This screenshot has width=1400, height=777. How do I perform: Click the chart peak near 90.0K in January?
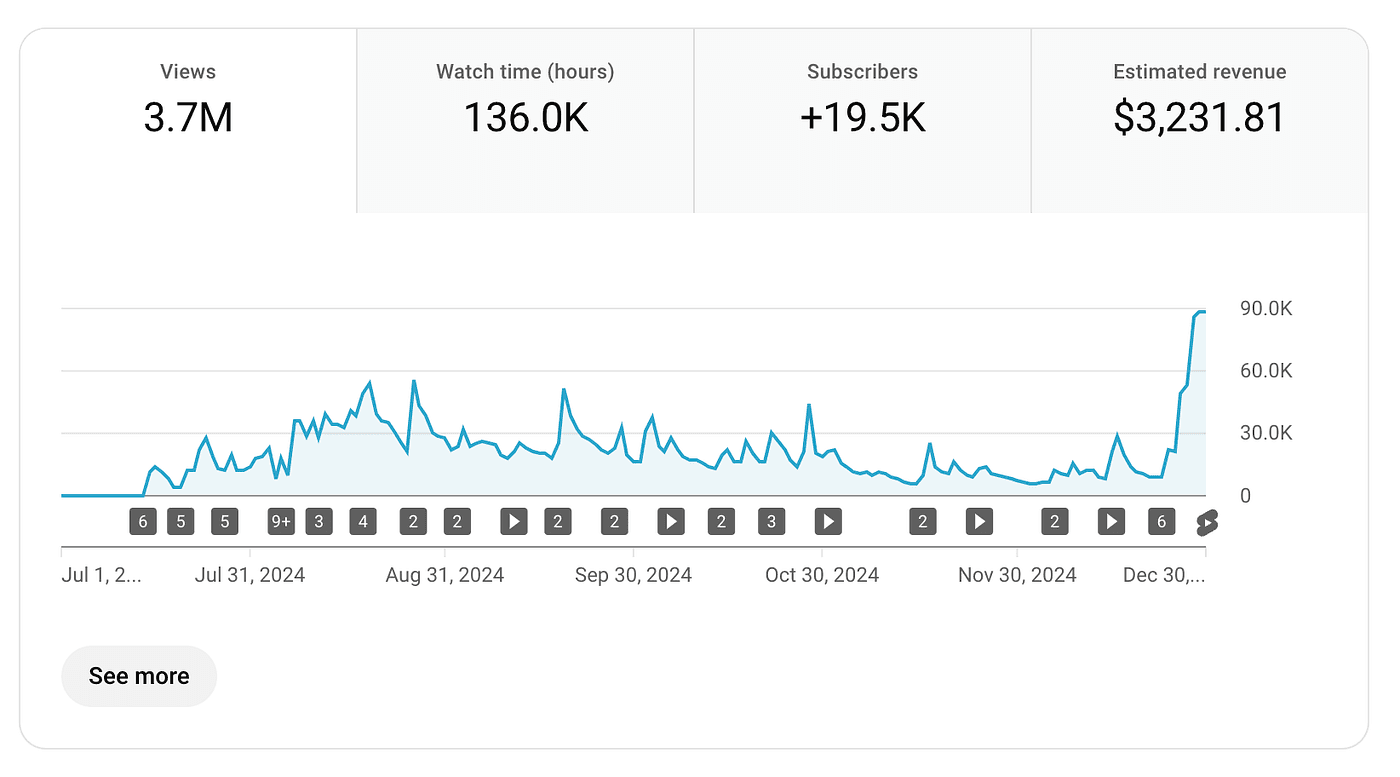click(1200, 313)
